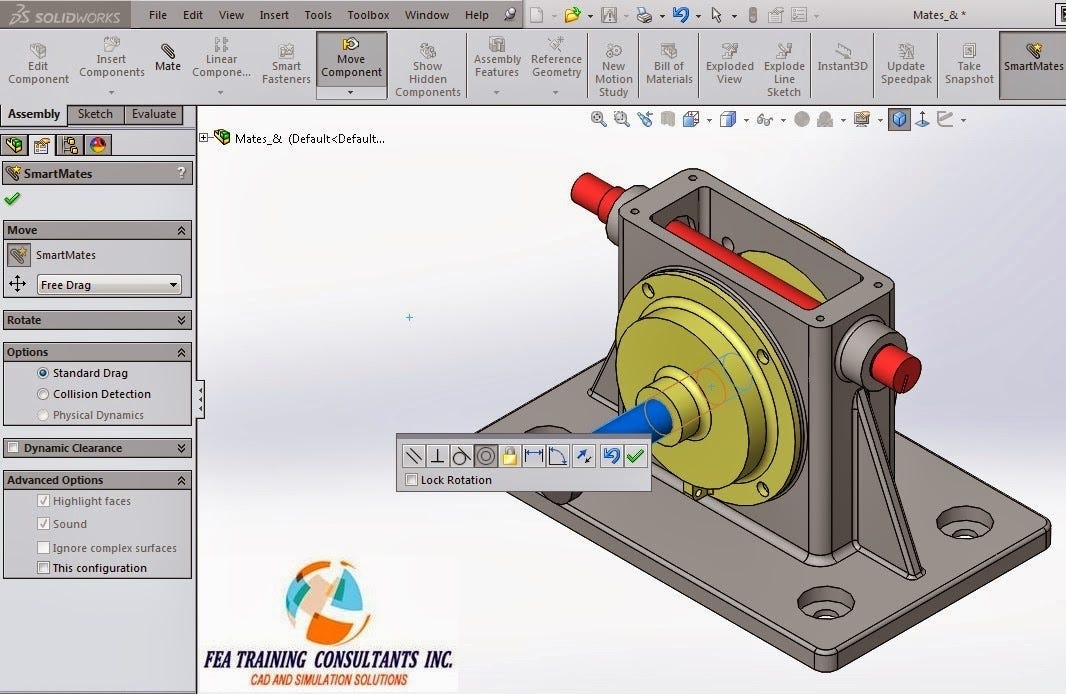Flip mate alignment in popup toolbar

click(x=584, y=455)
